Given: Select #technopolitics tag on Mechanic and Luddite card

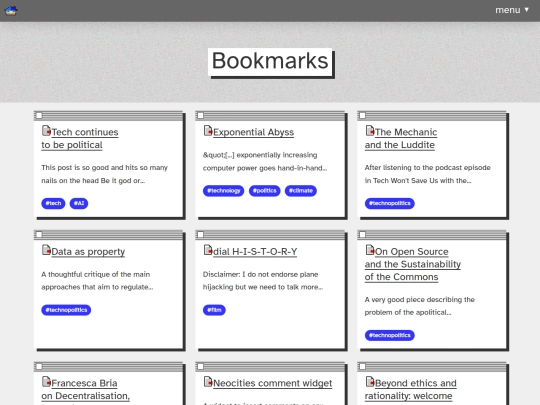Looking at the screenshot, I should point(390,203).
